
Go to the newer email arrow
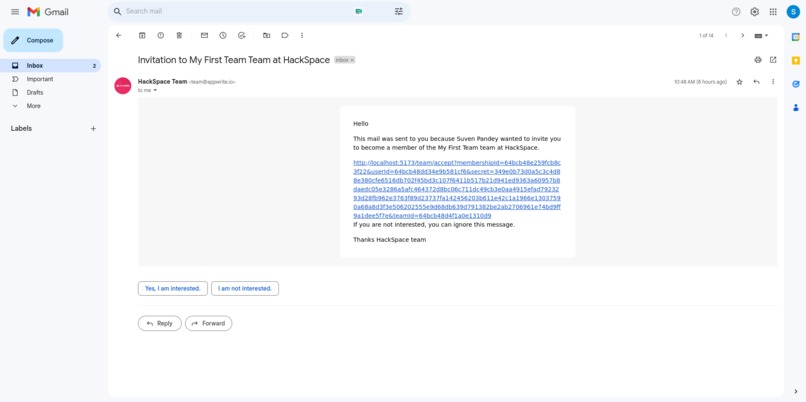[x=726, y=35]
